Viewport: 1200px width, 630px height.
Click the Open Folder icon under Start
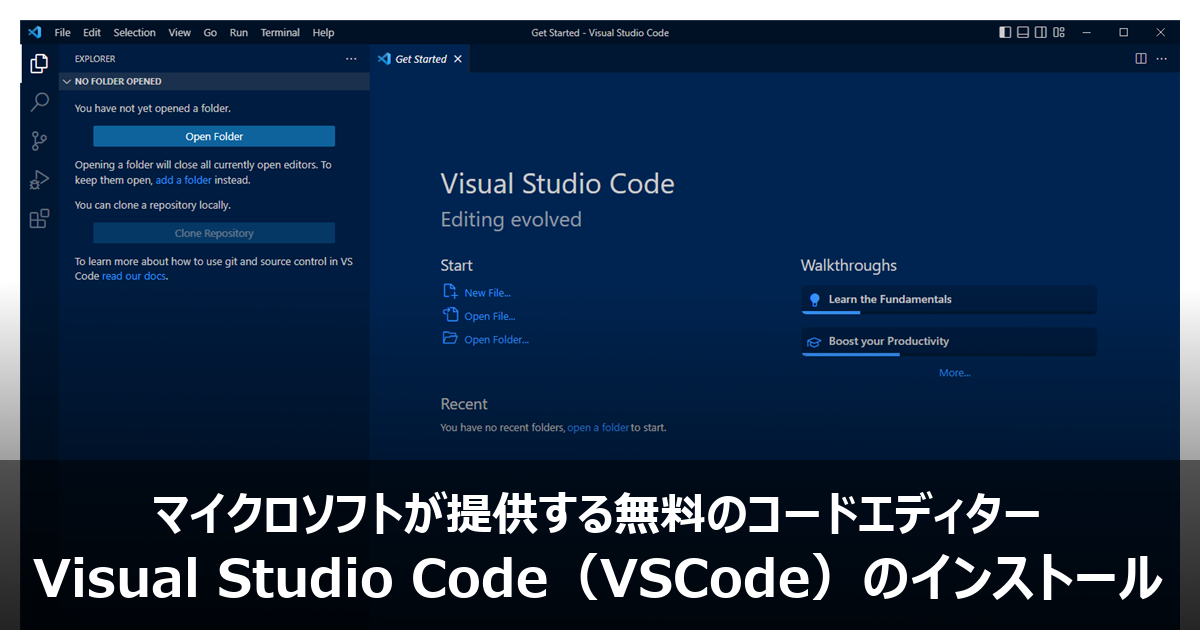[450, 339]
